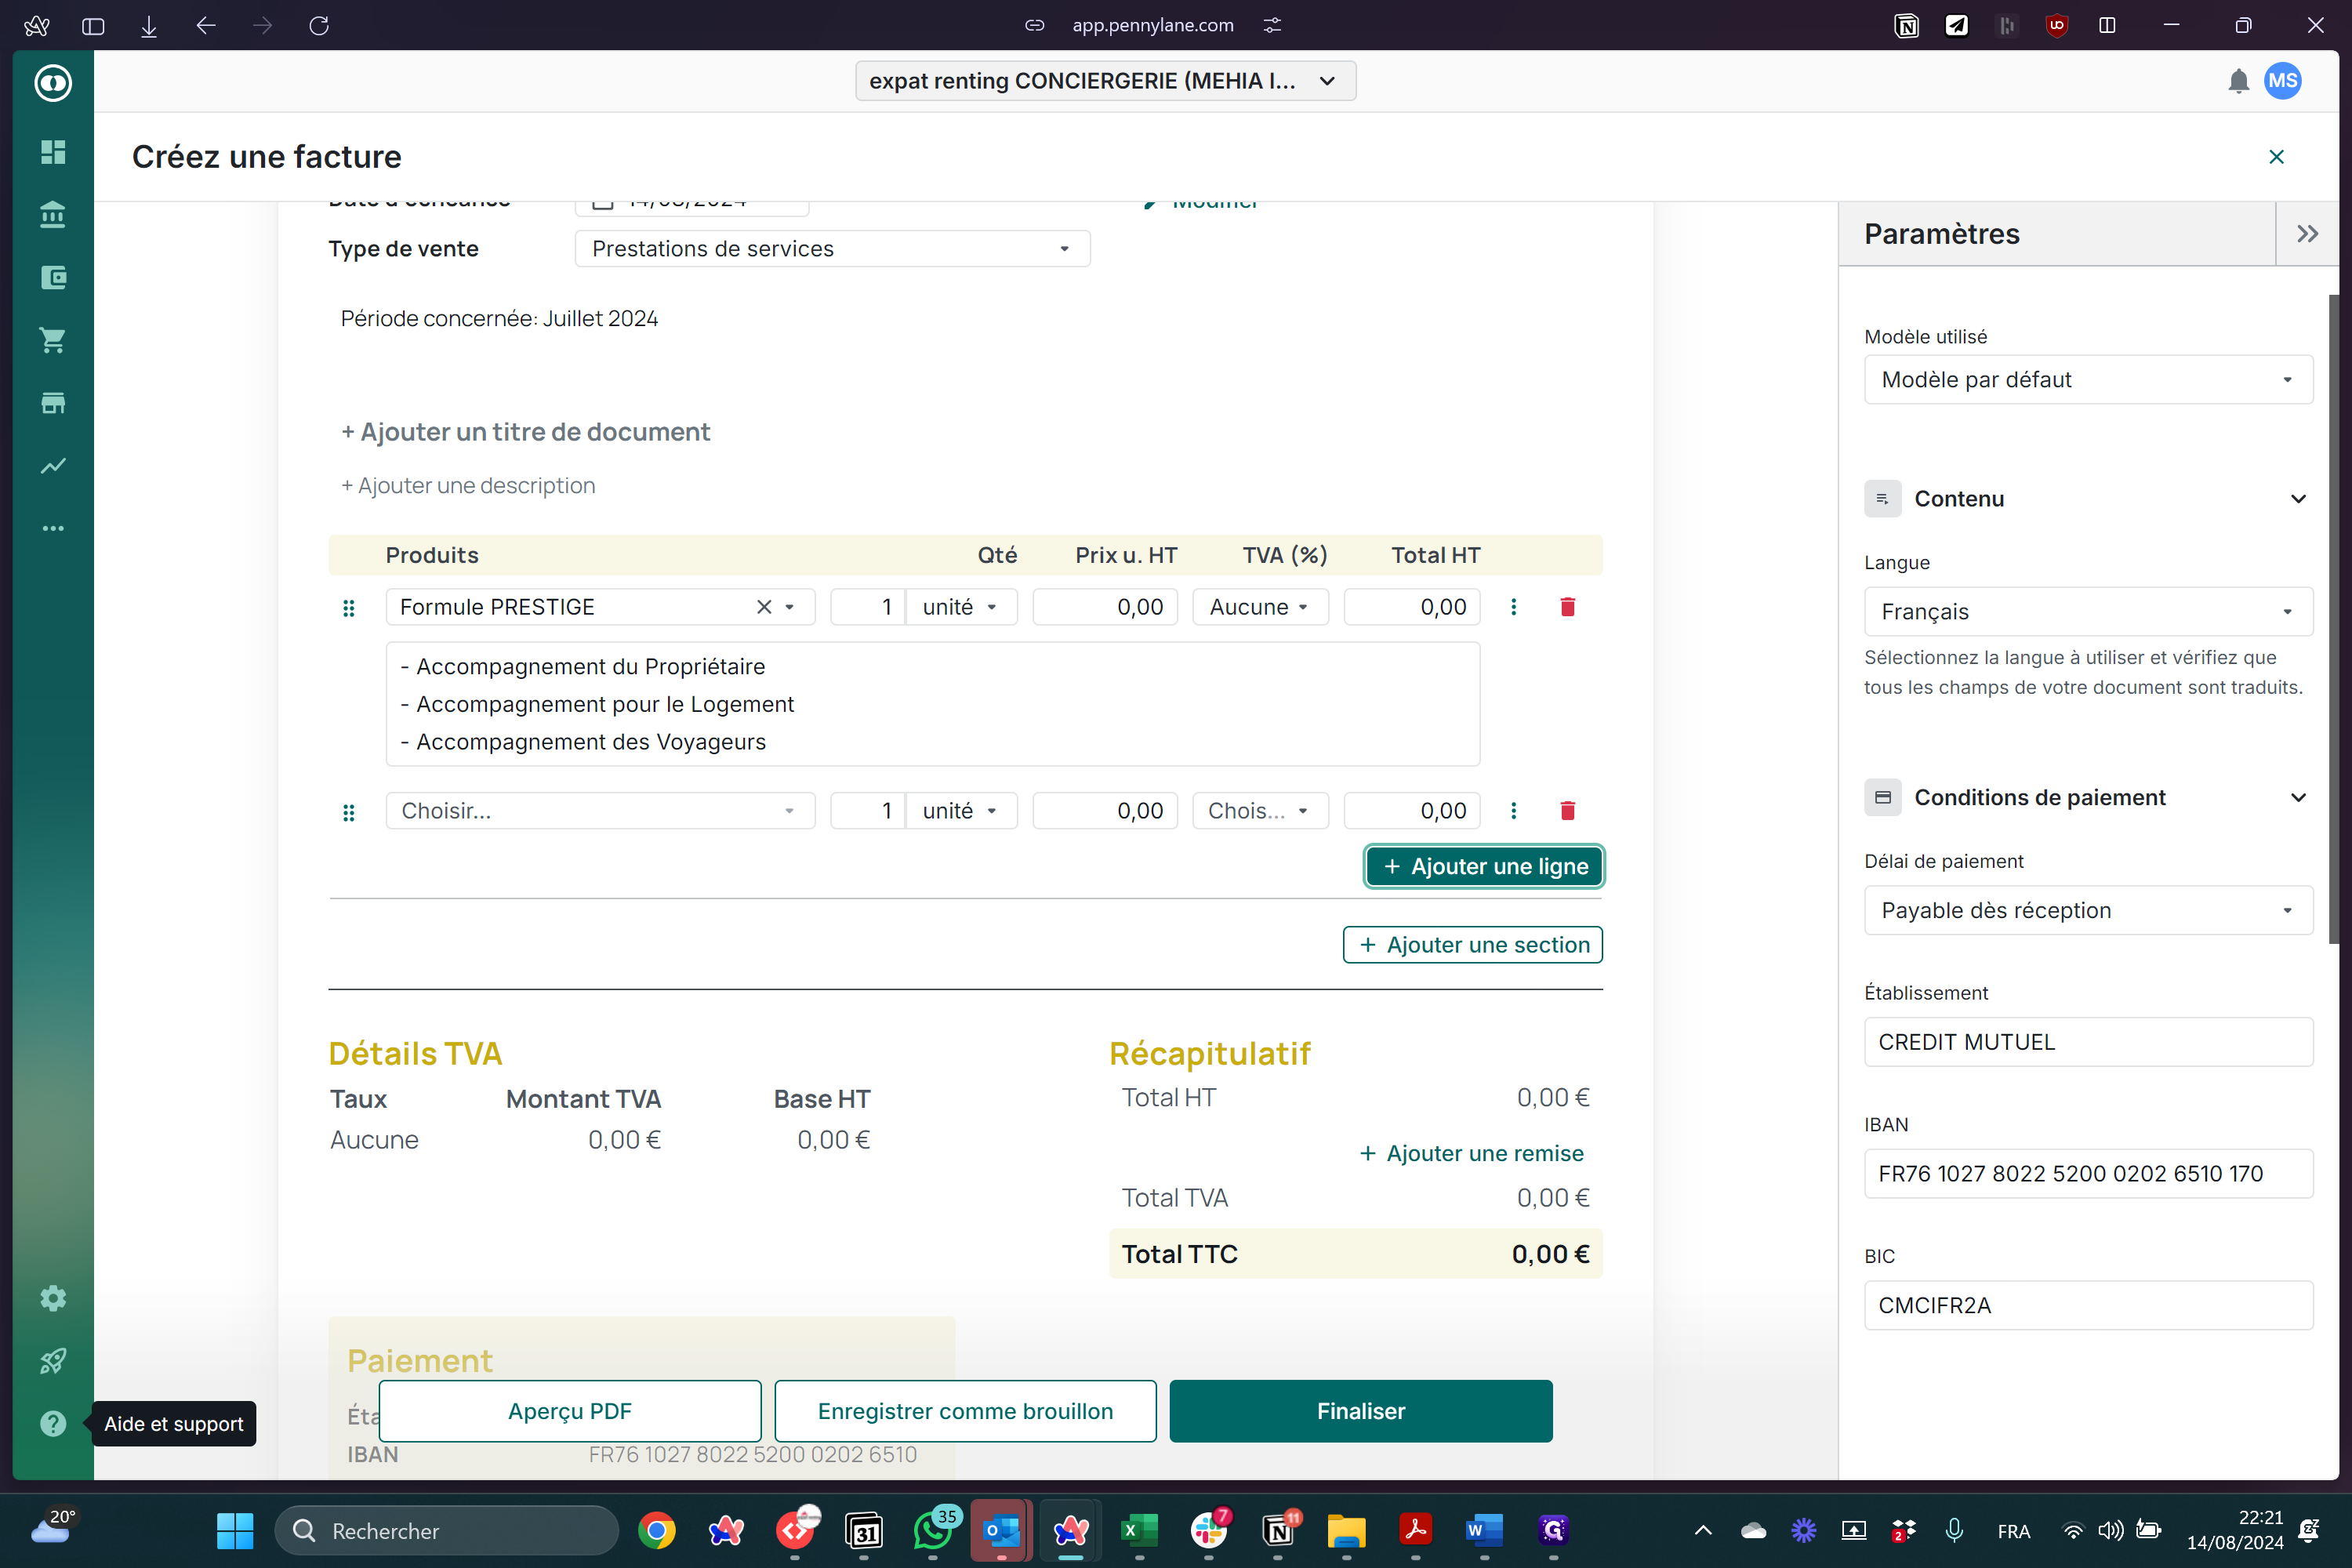Open options menu for the Choisir line
The image size is (2352, 1568).
tap(1513, 811)
